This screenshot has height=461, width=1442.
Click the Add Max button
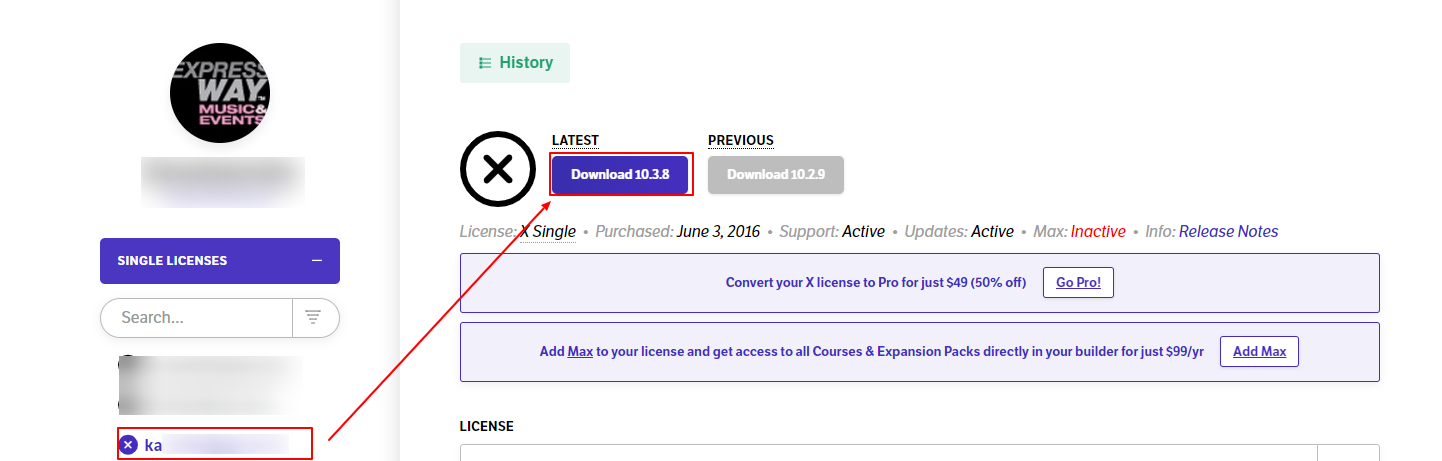pos(1259,352)
